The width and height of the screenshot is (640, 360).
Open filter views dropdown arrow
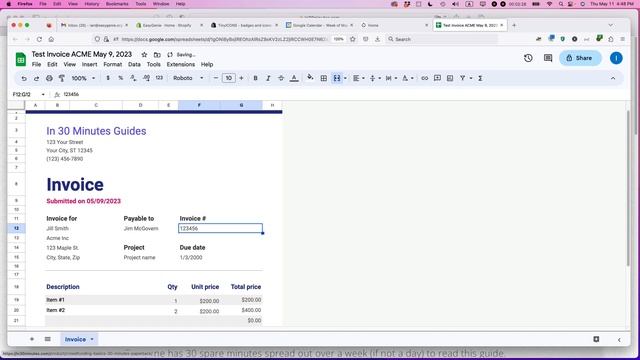pyautogui.click(x=471, y=78)
